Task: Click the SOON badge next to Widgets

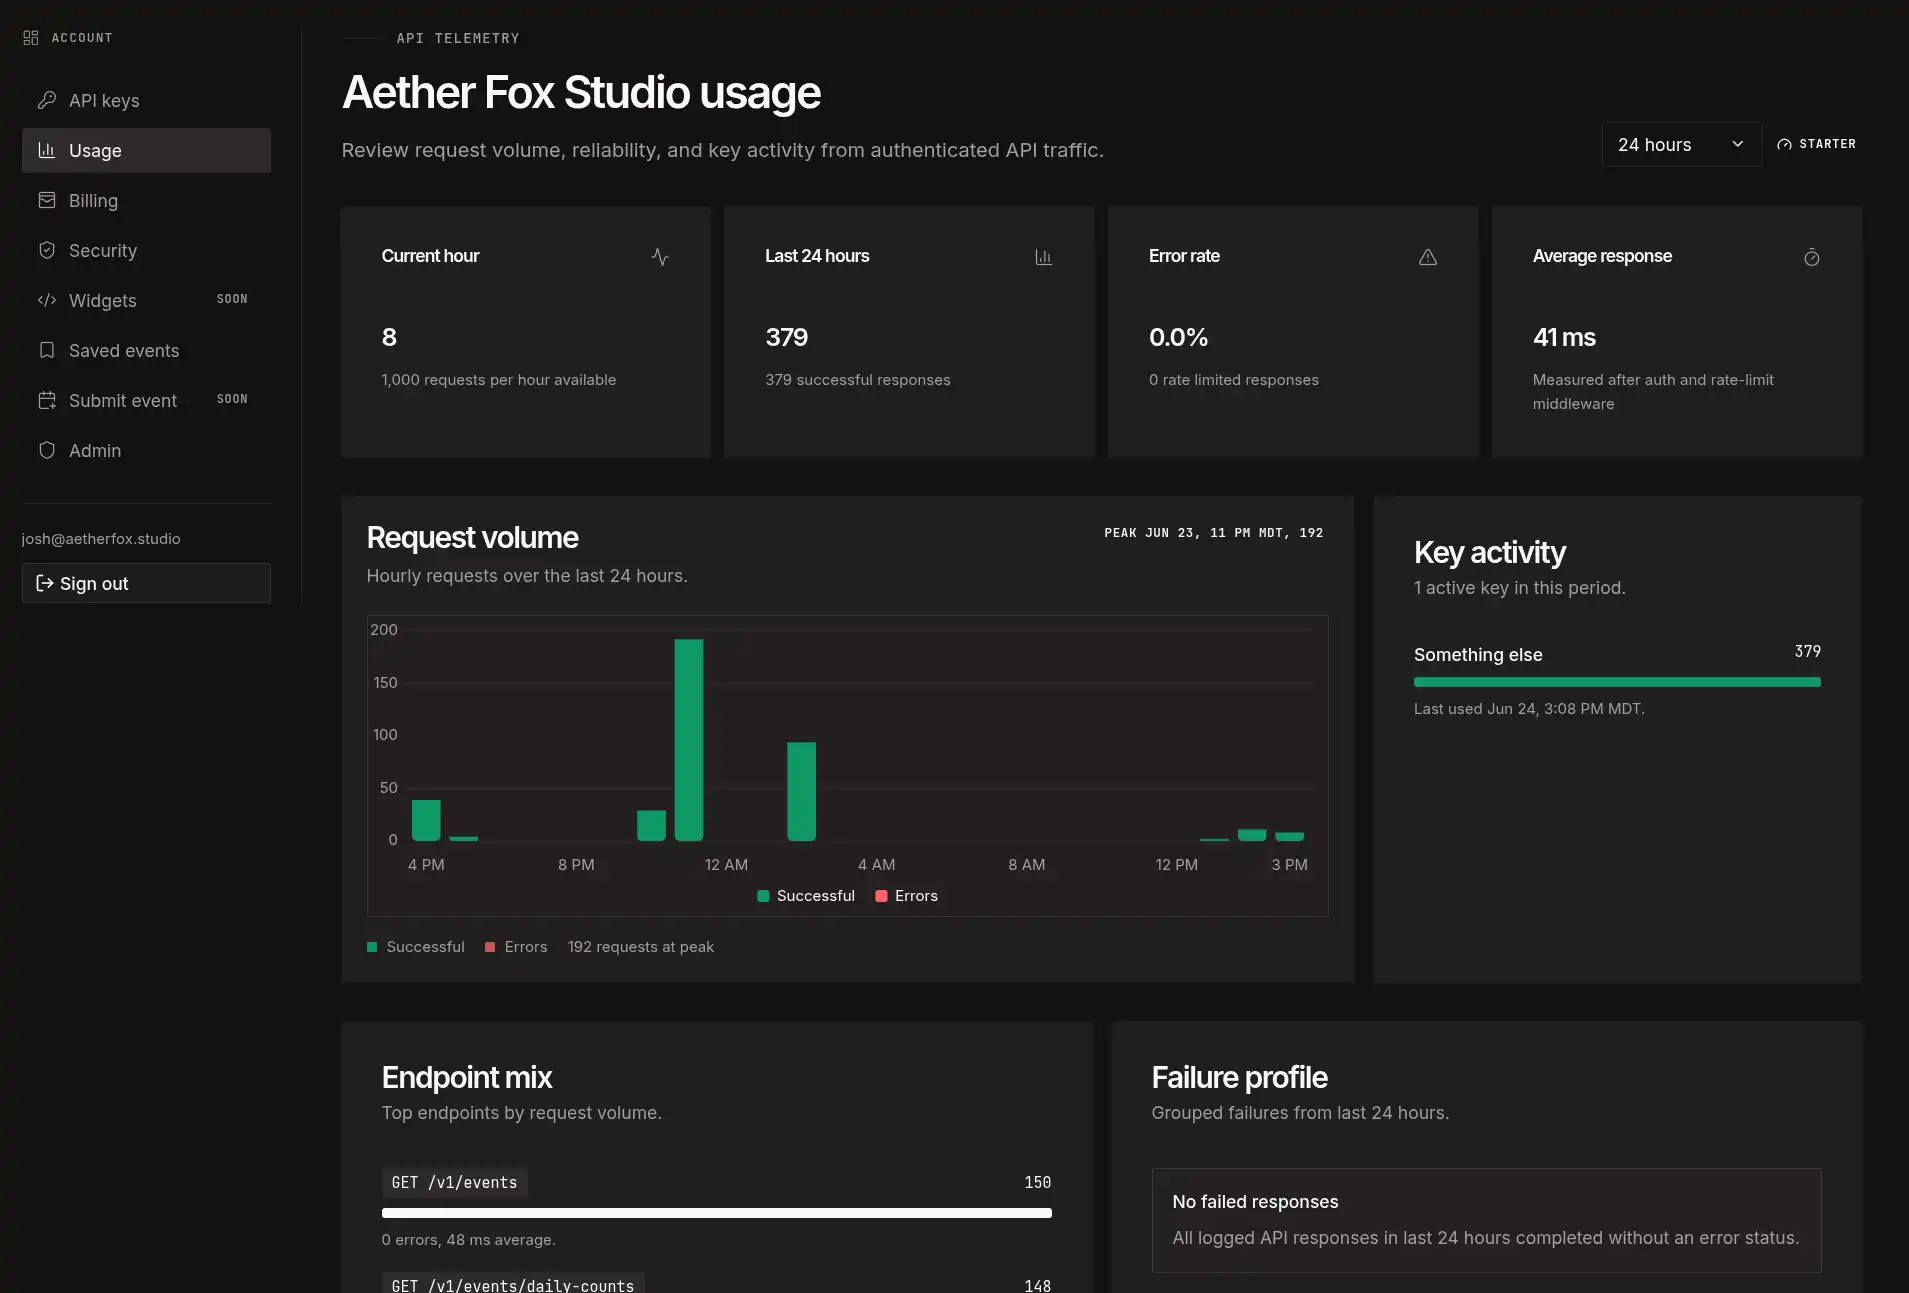Action: pos(232,299)
